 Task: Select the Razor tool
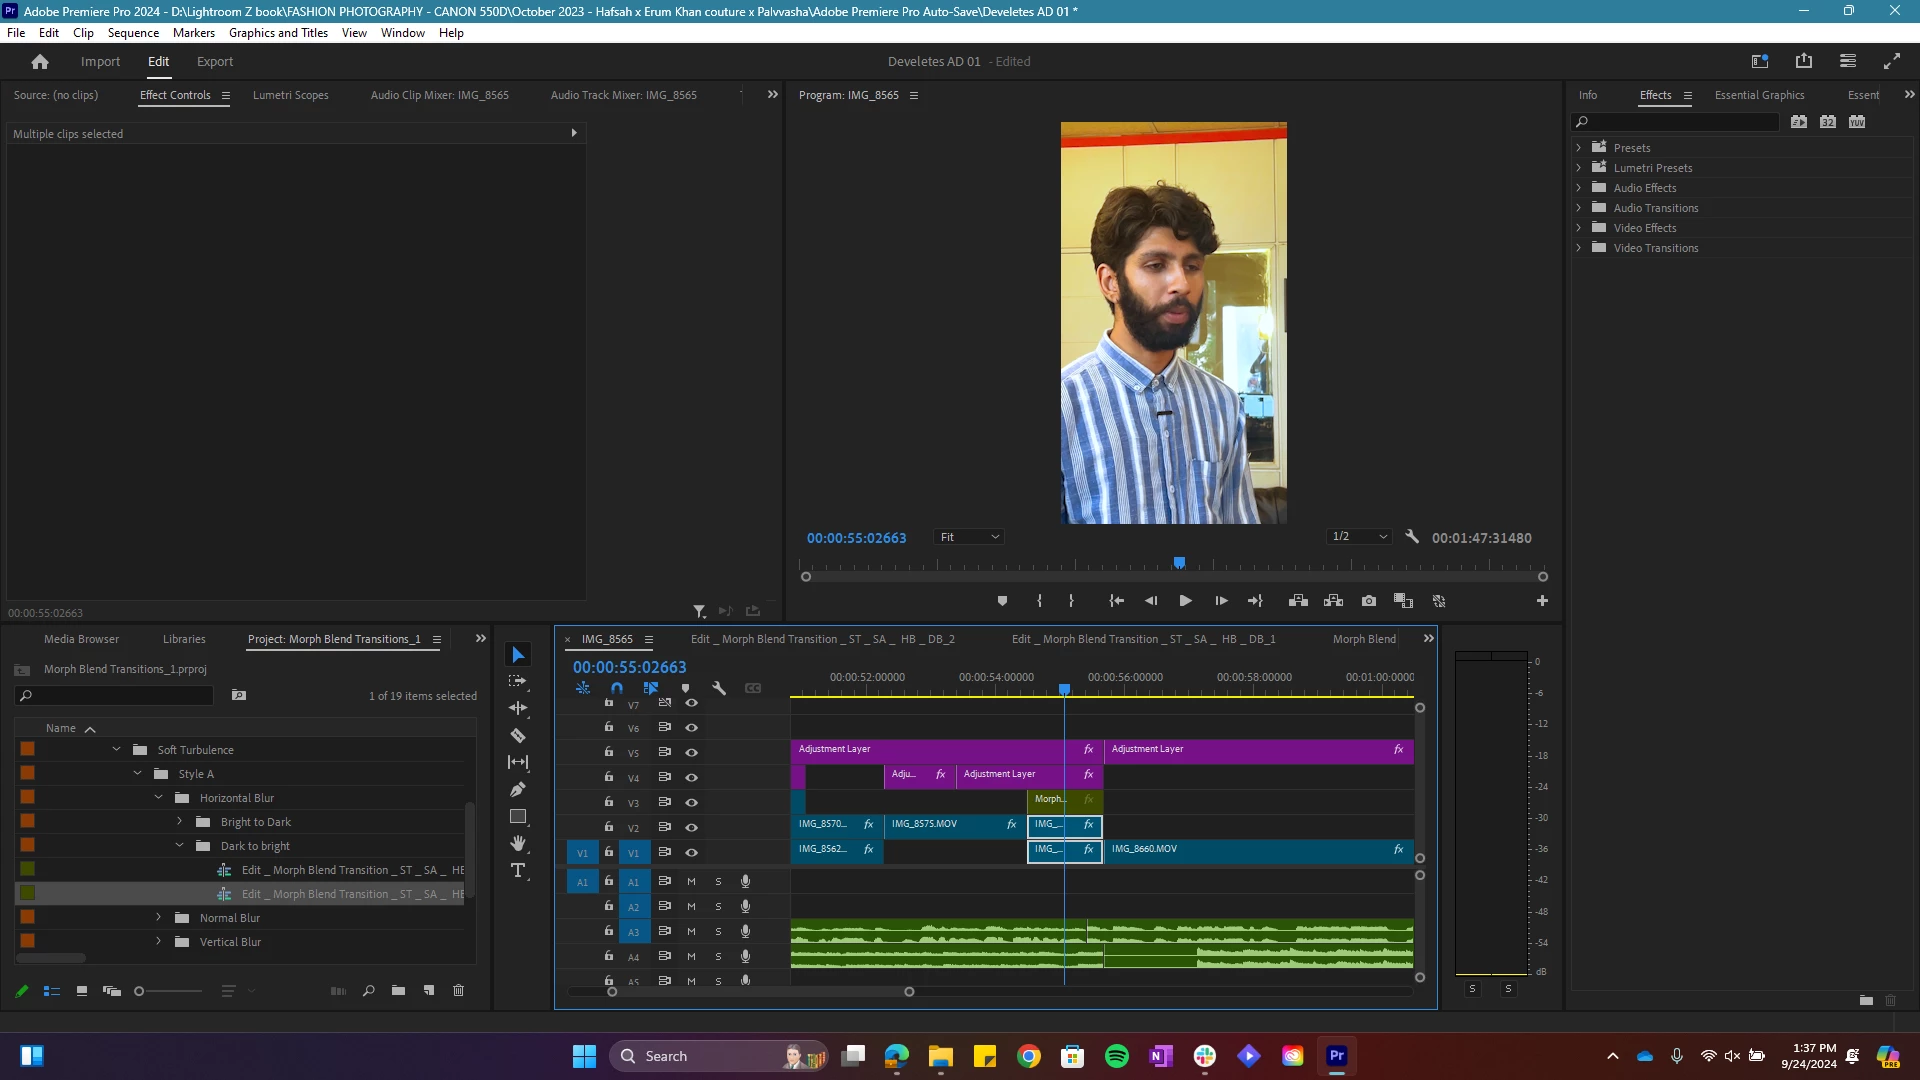pyautogui.click(x=518, y=736)
